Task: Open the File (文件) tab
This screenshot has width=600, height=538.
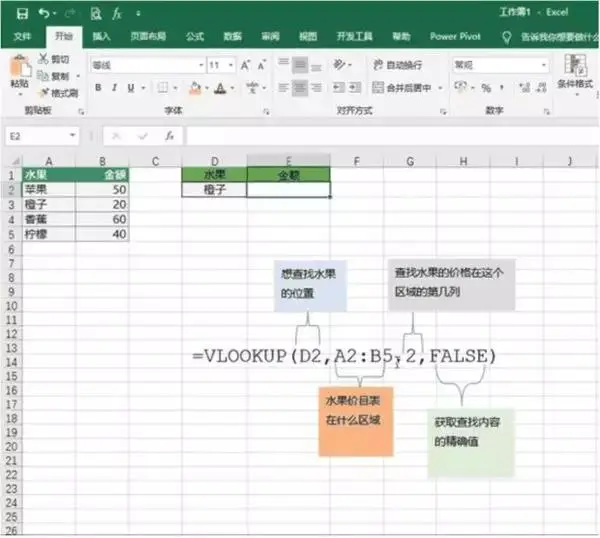Action: (22, 36)
